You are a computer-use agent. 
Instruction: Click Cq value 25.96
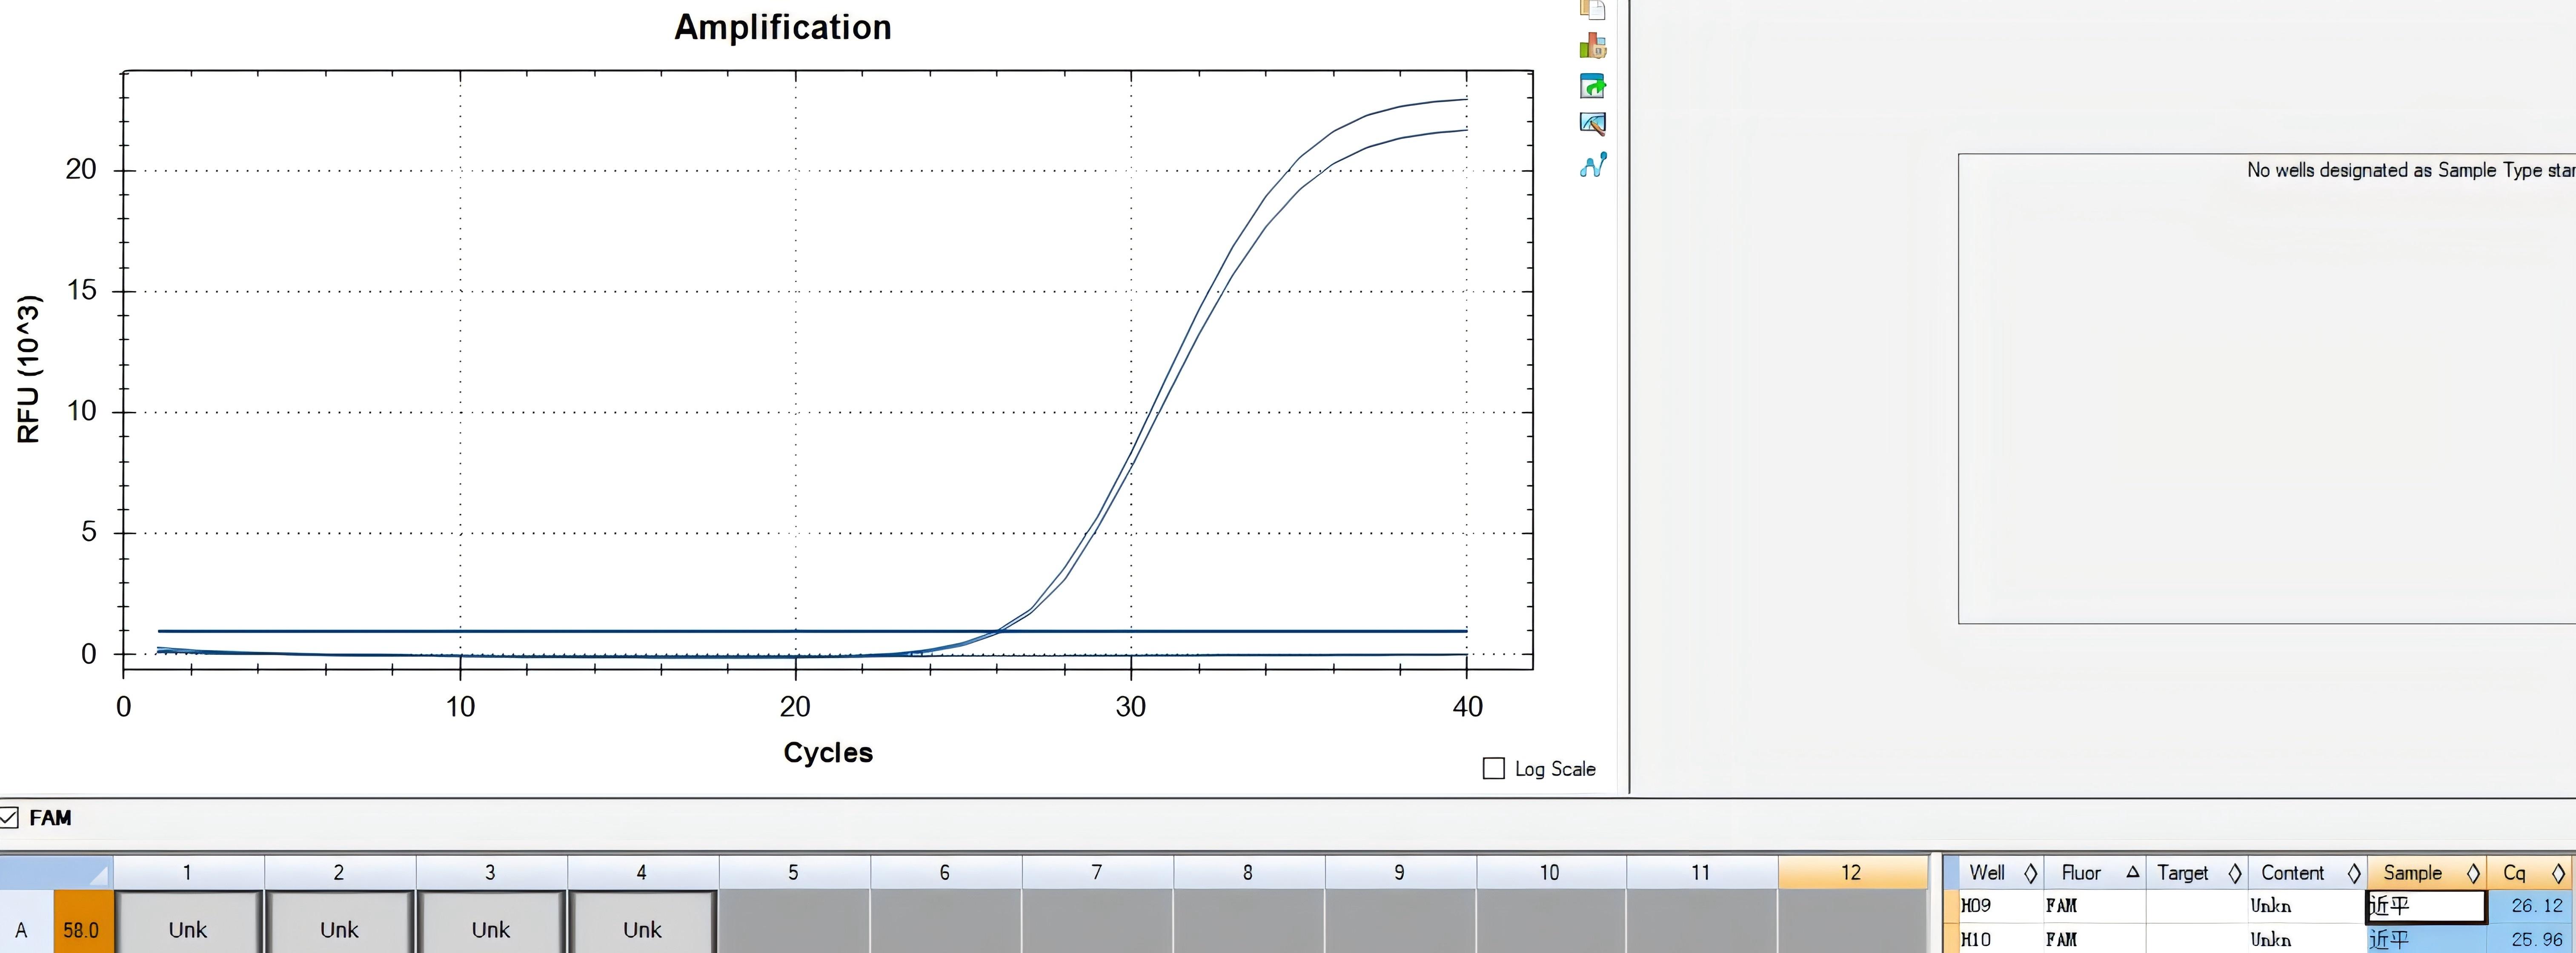point(2530,939)
